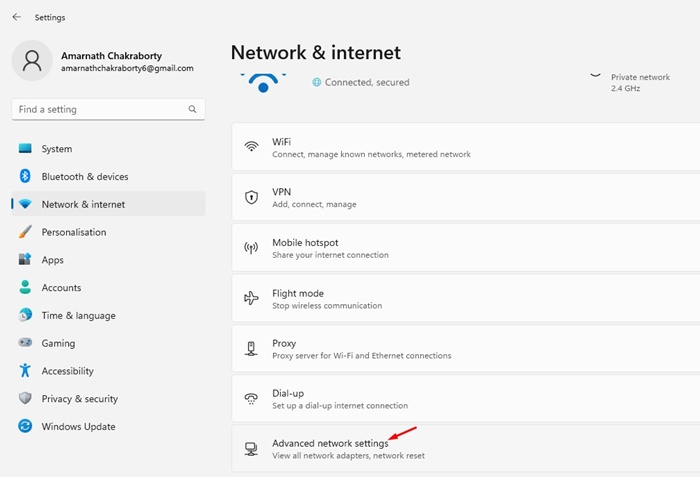
Task: Click the Network & internet page heading
Action: click(x=316, y=53)
